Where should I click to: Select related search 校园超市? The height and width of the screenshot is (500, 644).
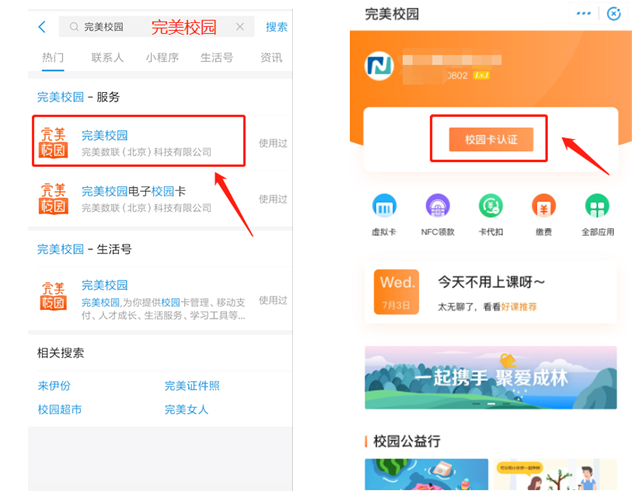60,410
